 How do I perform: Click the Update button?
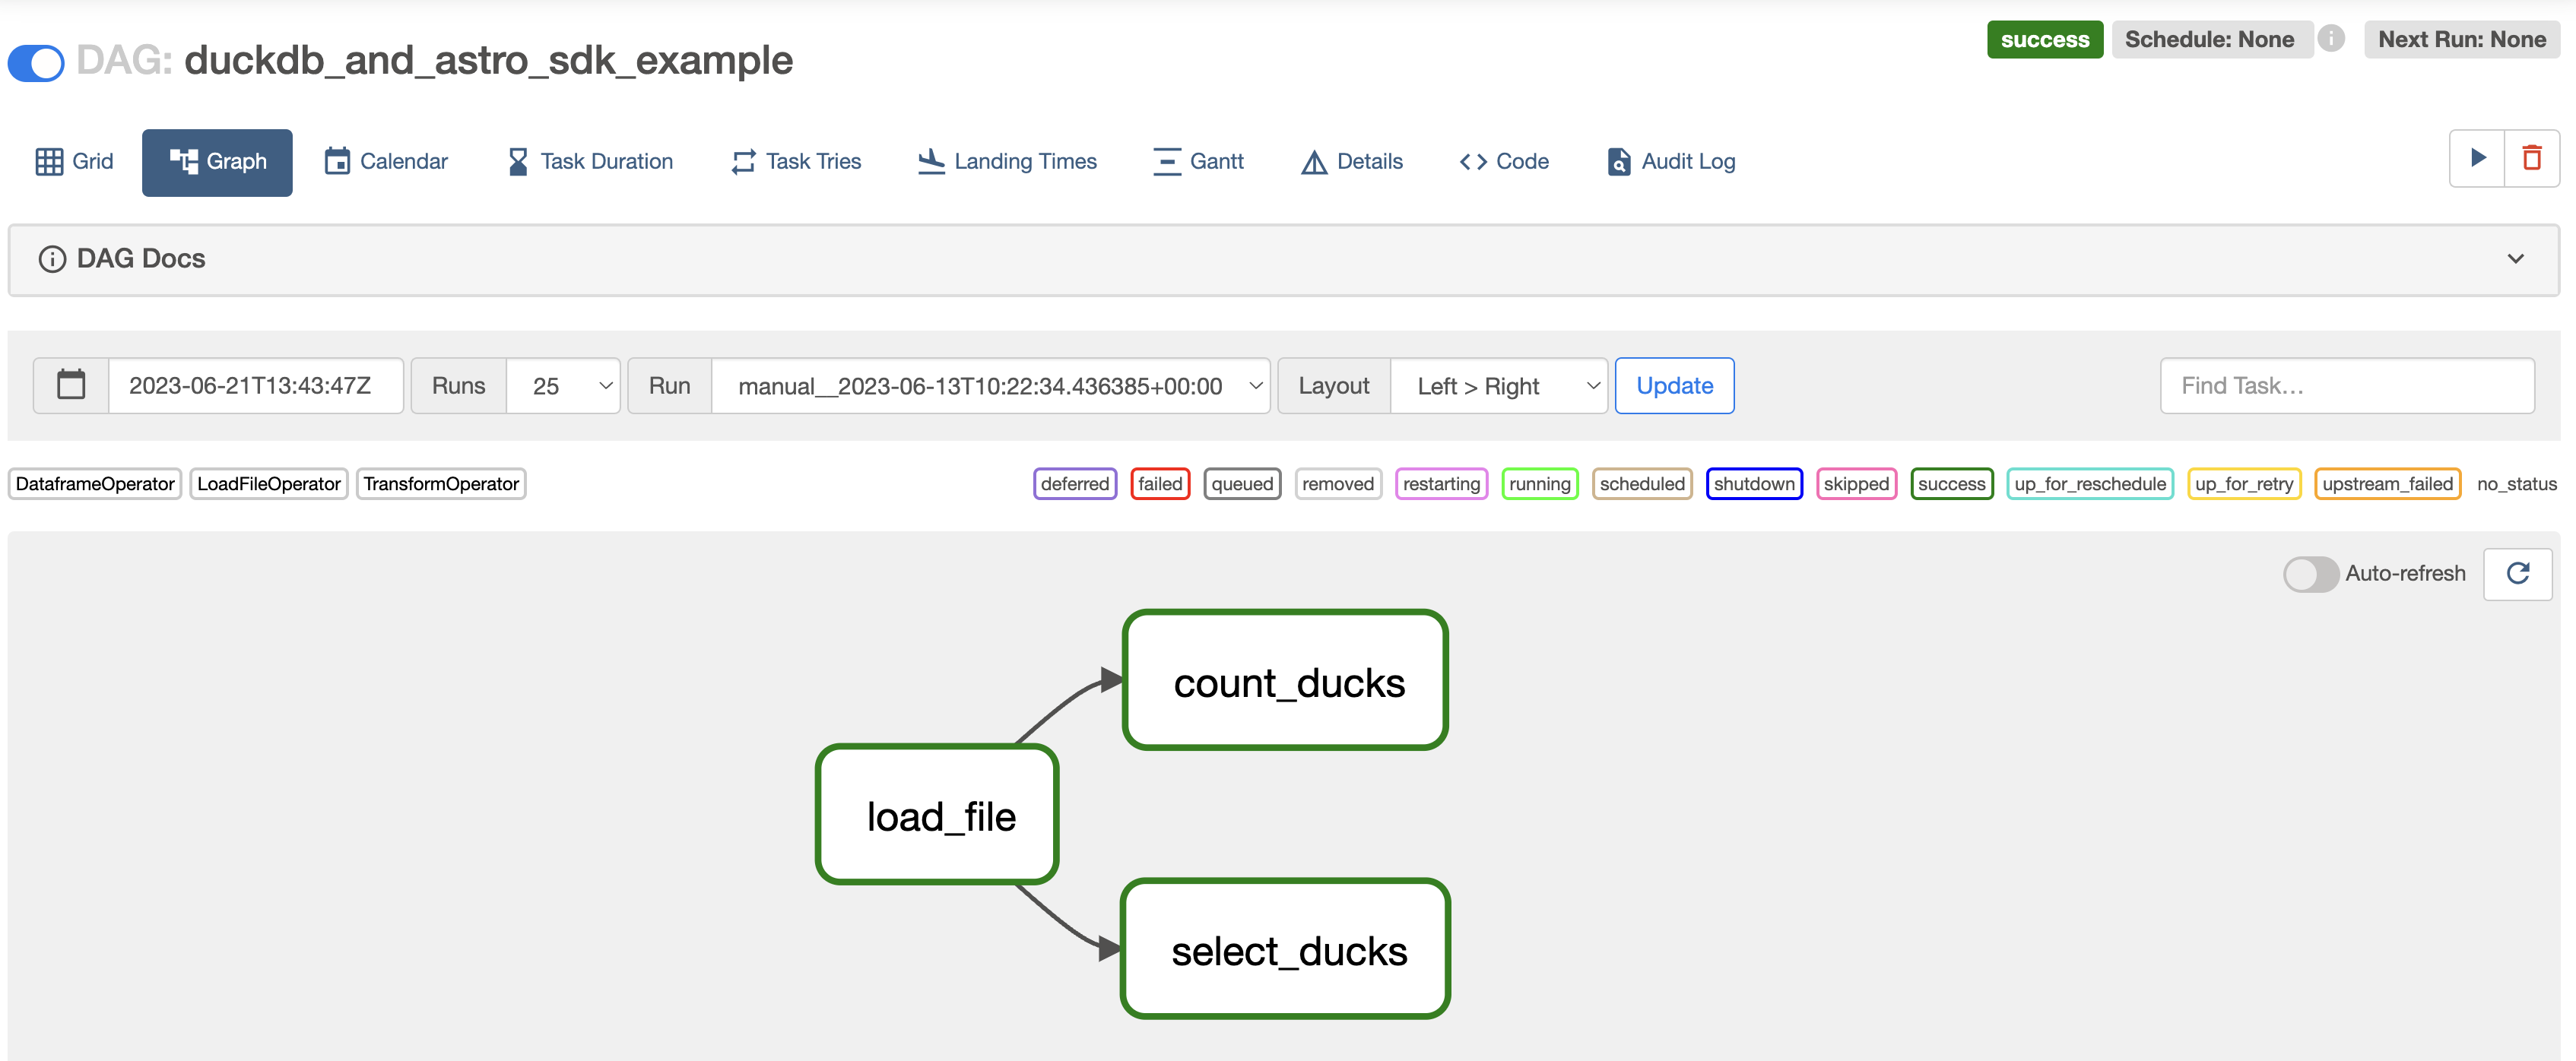coord(1674,385)
